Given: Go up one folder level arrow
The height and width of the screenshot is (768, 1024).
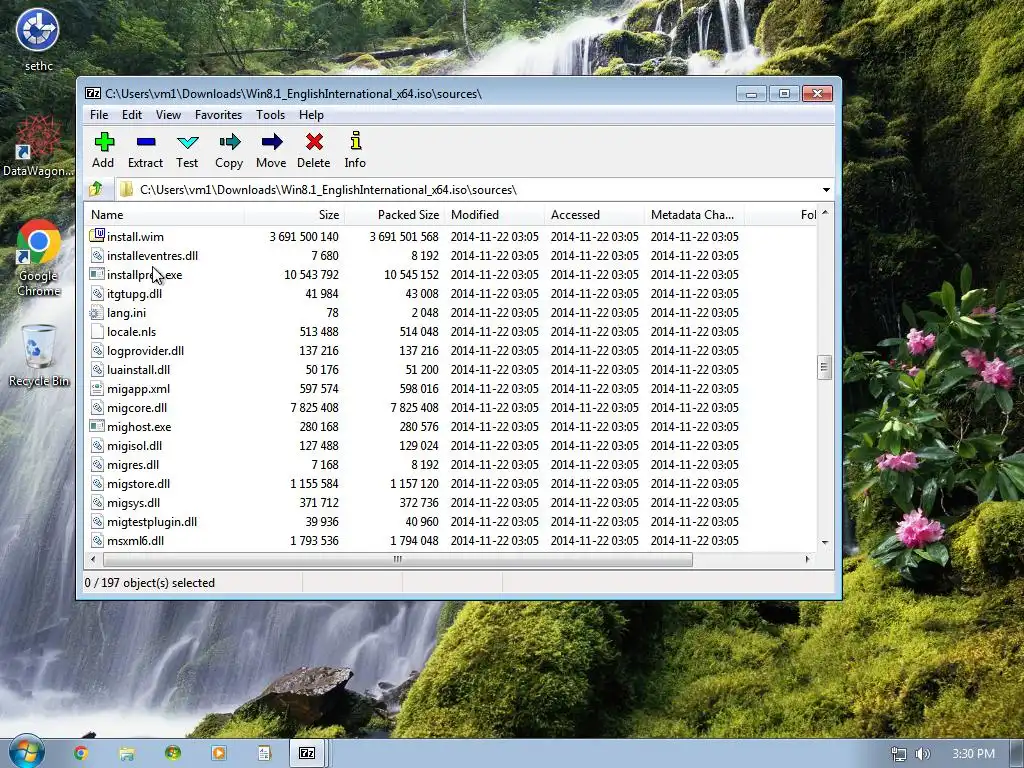Looking at the screenshot, I should pyautogui.click(x=96, y=189).
